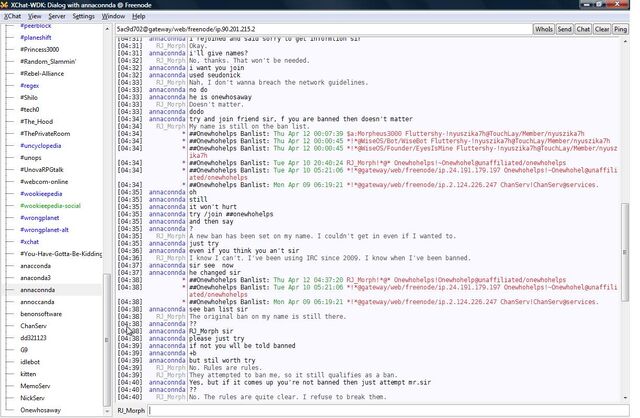Click the WhoIs button

click(544, 29)
